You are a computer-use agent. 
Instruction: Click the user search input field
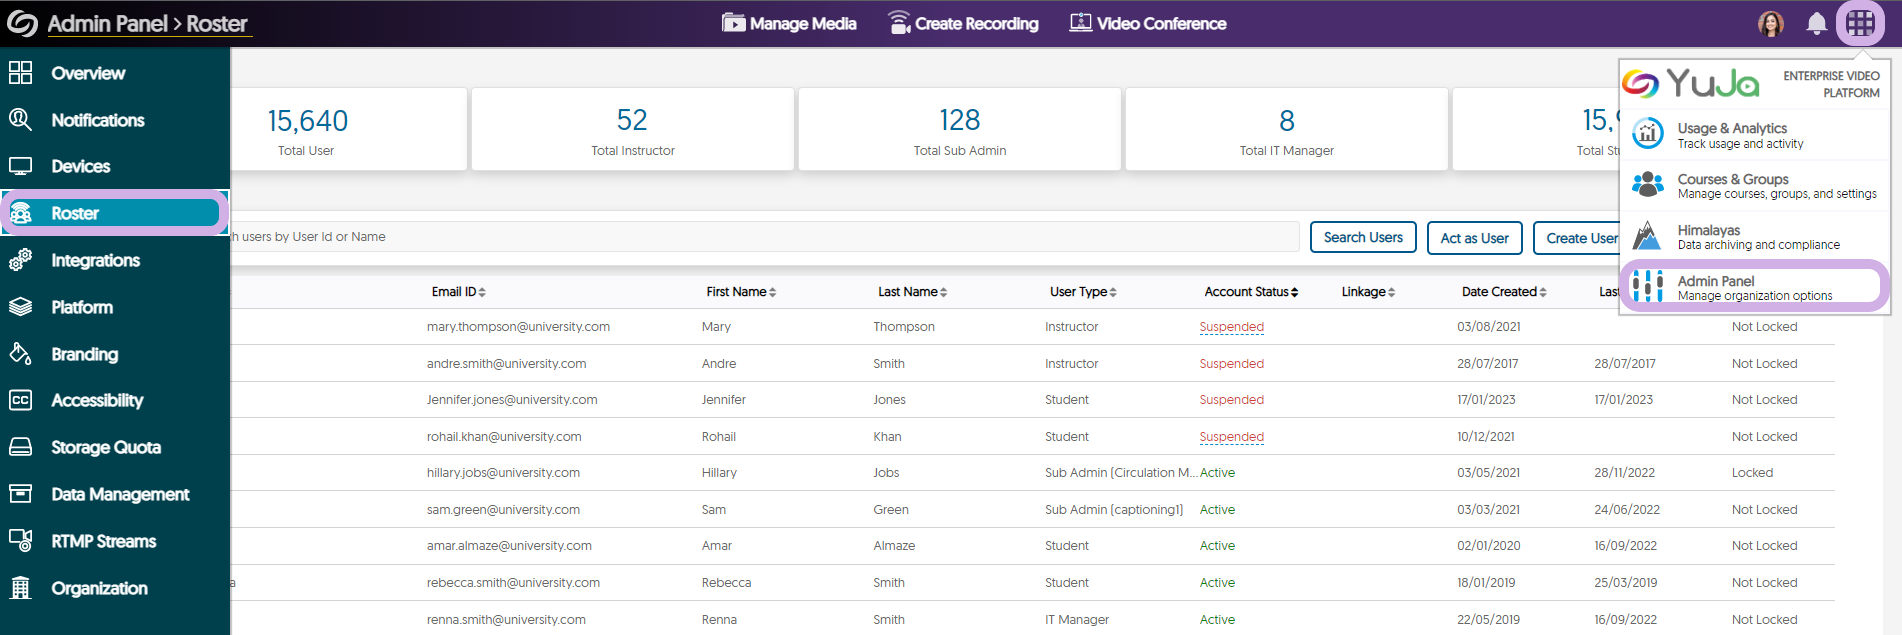[760, 237]
